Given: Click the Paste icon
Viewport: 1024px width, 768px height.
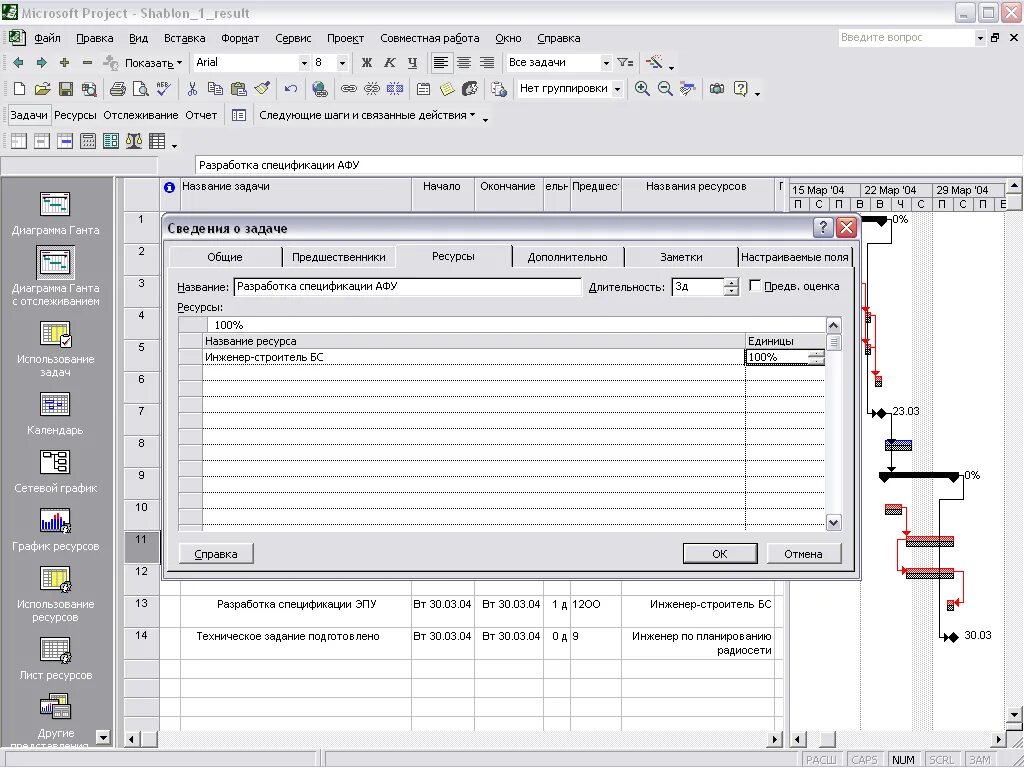Looking at the screenshot, I should tap(238, 89).
